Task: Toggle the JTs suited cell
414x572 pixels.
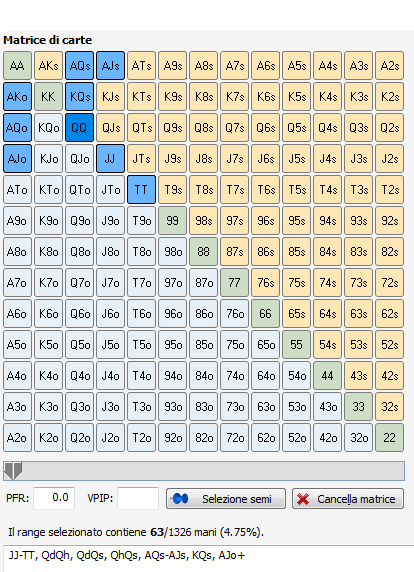Action: coord(142,159)
